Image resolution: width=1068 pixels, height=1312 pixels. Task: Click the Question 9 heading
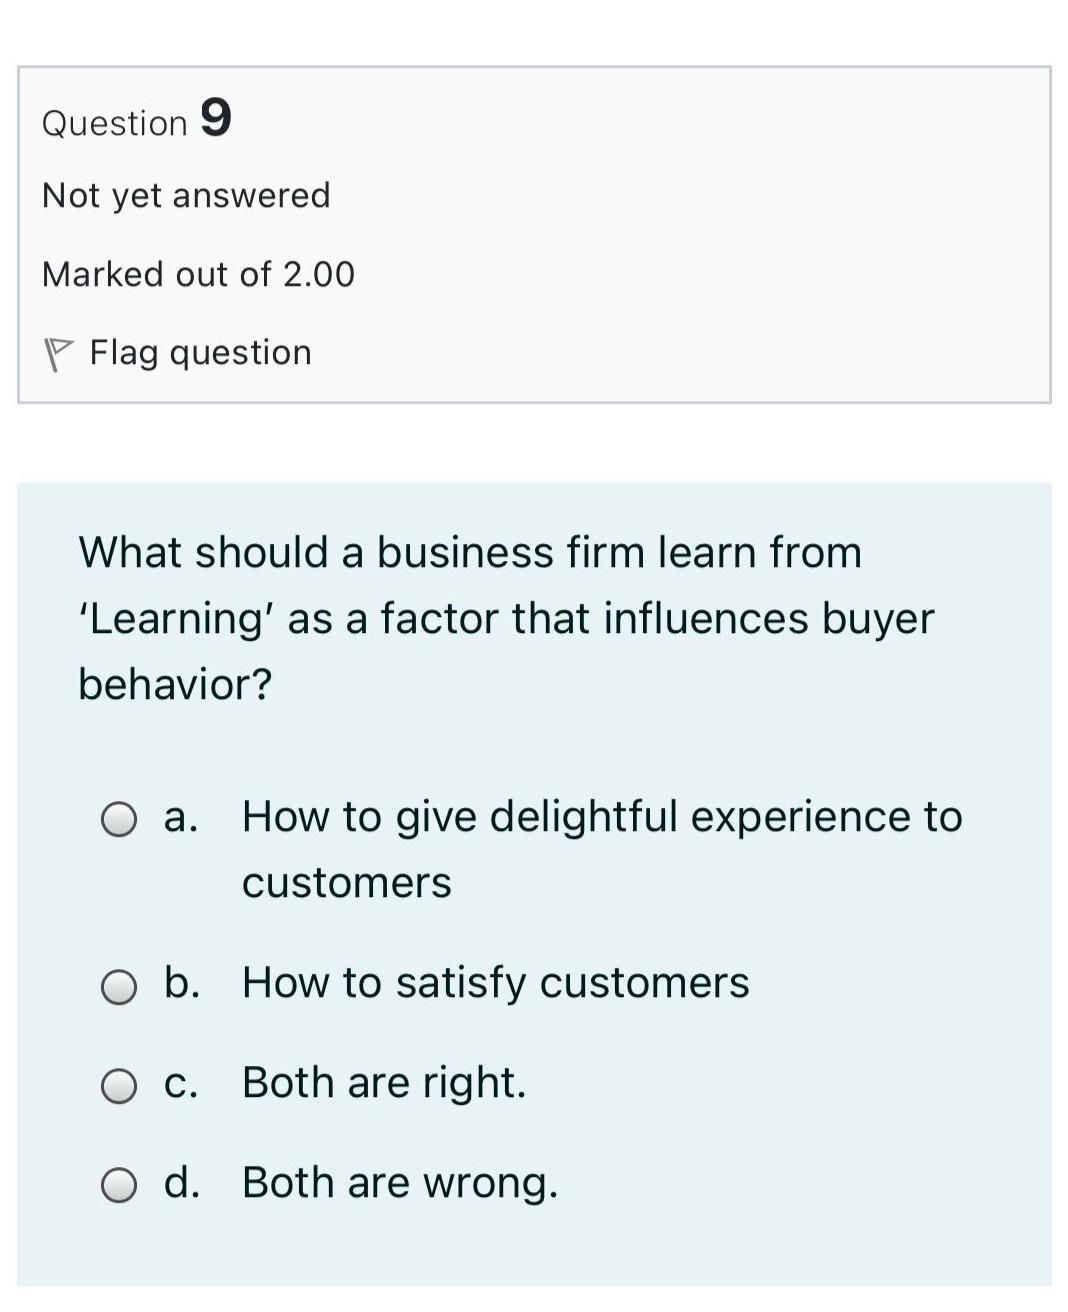coord(136,121)
